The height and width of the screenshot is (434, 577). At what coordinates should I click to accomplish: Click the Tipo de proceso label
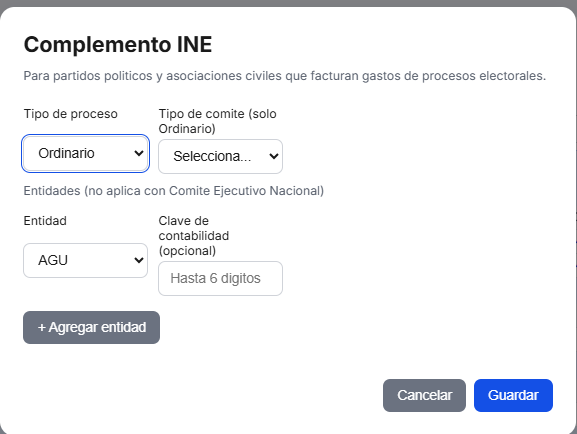tap(71, 114)
